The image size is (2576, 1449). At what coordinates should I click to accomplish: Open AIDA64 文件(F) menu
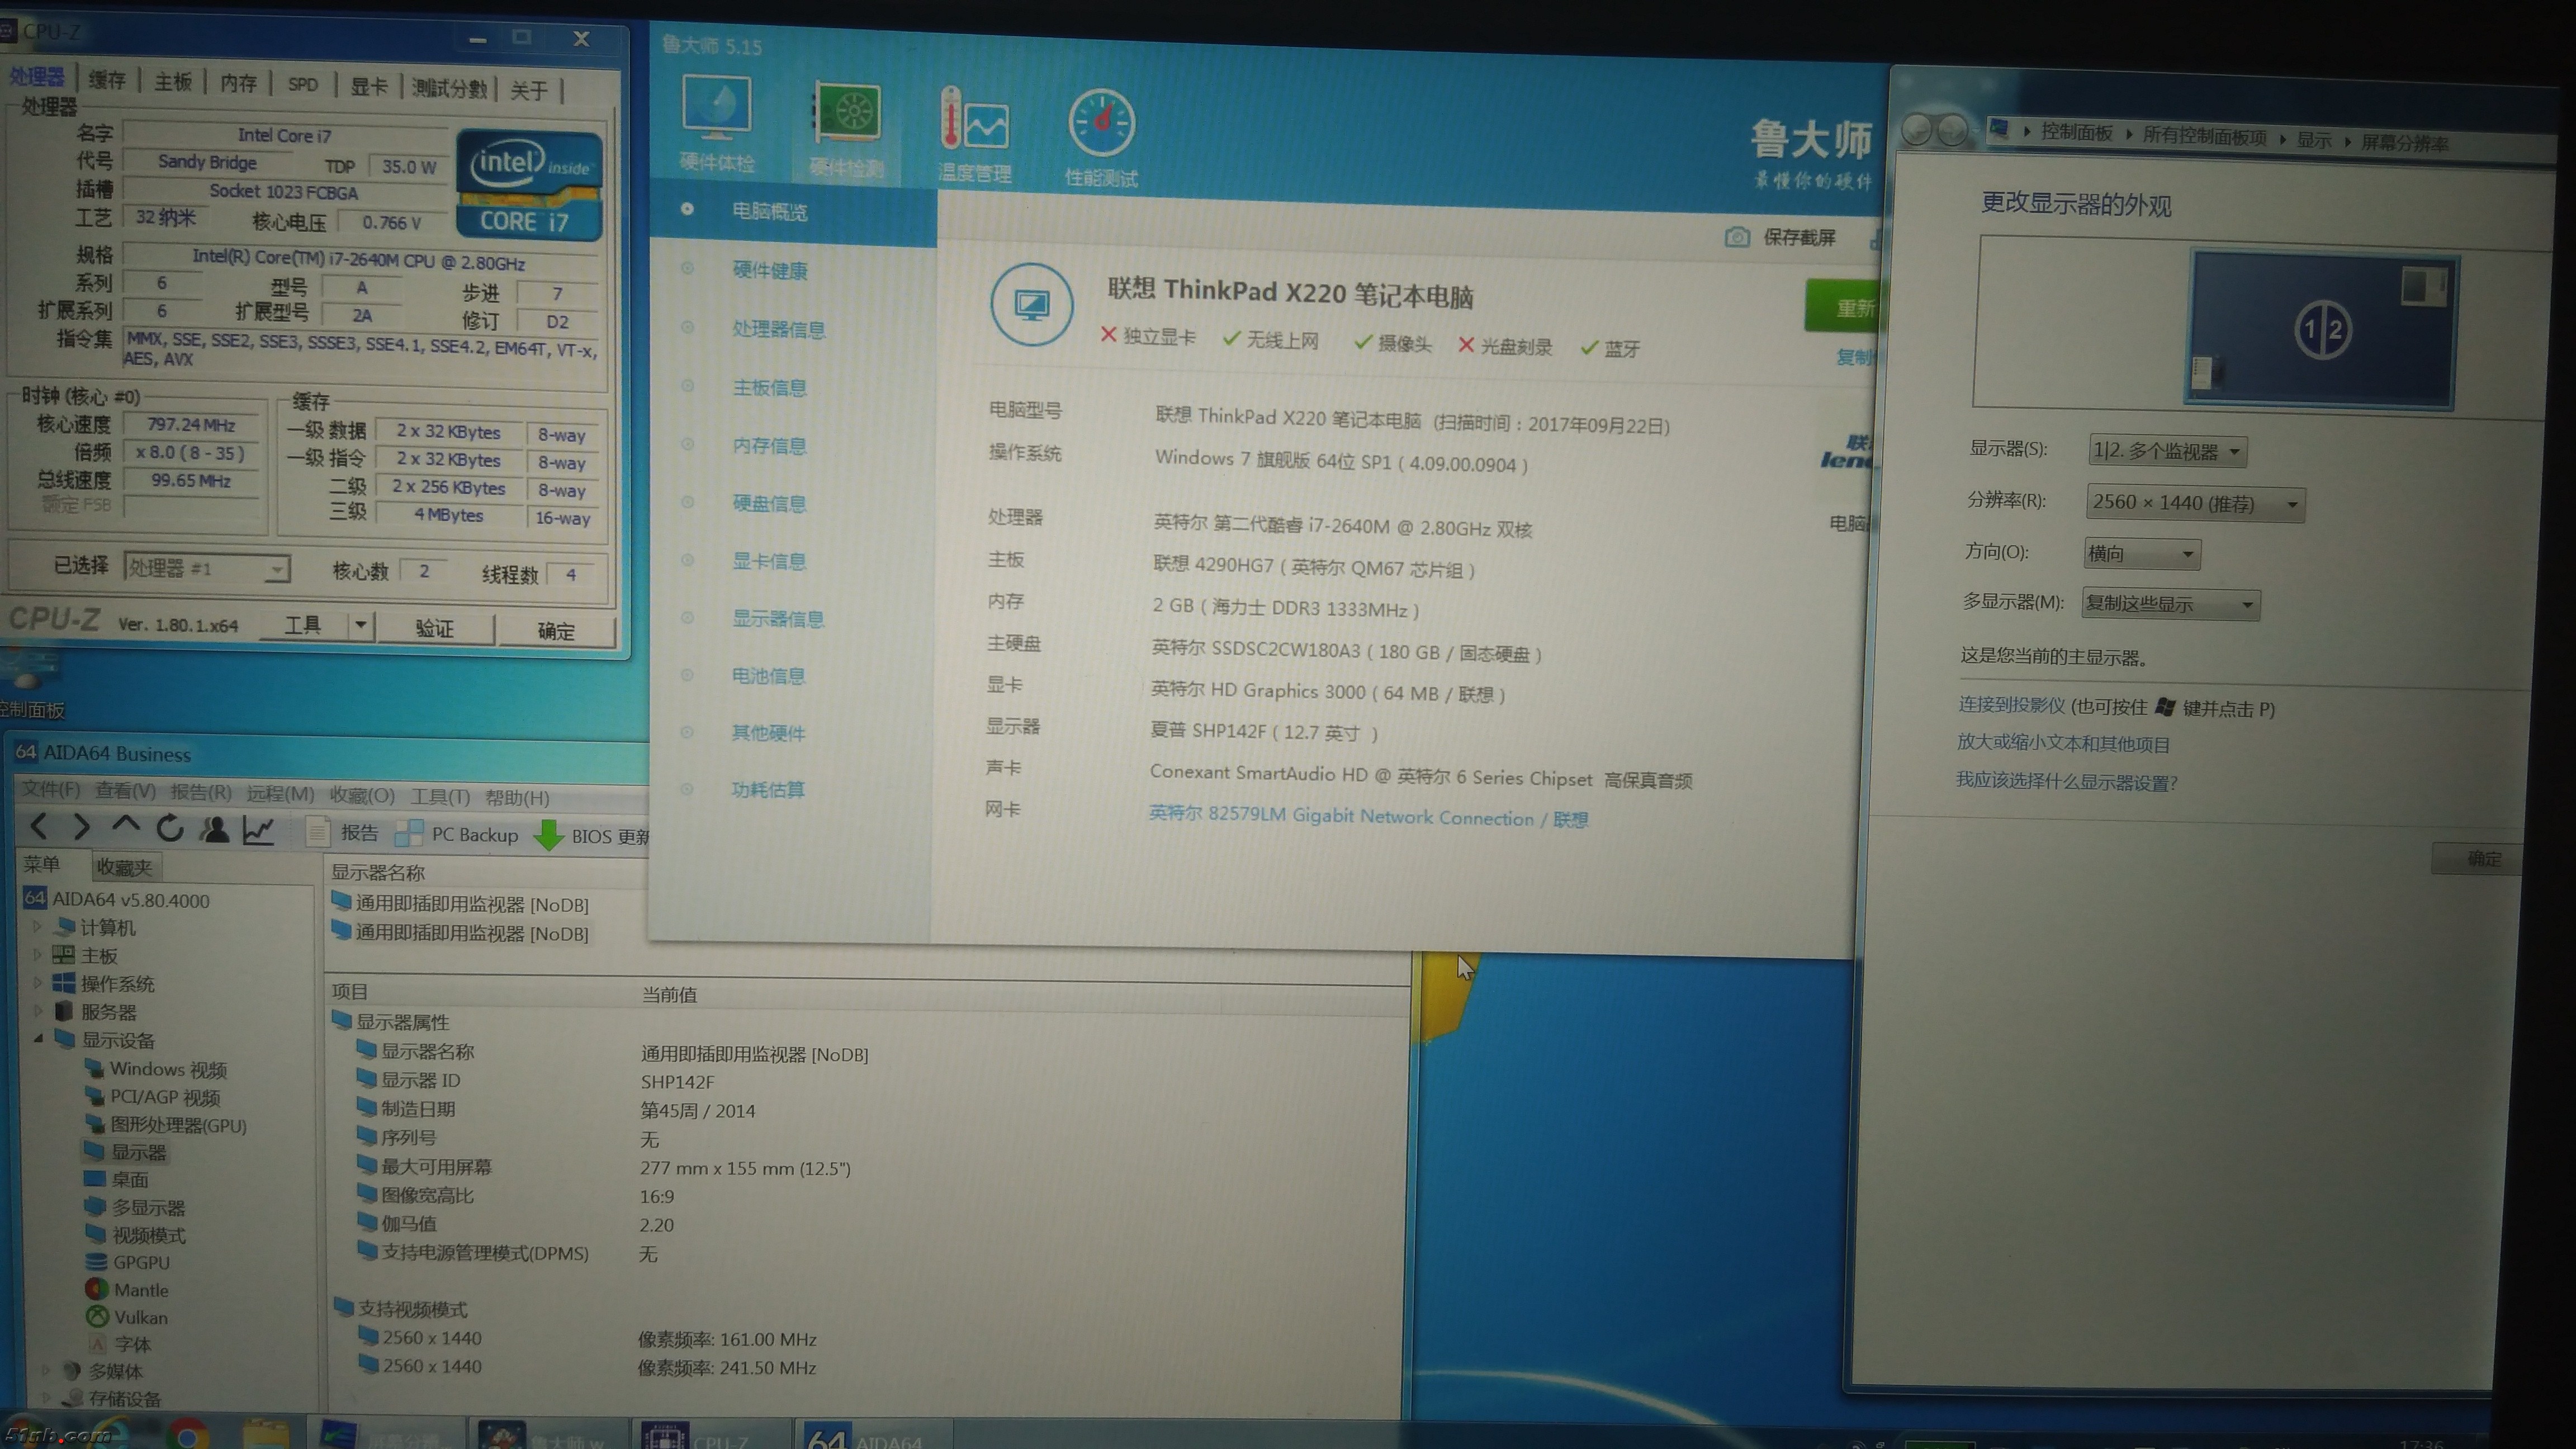click(51, 789)
